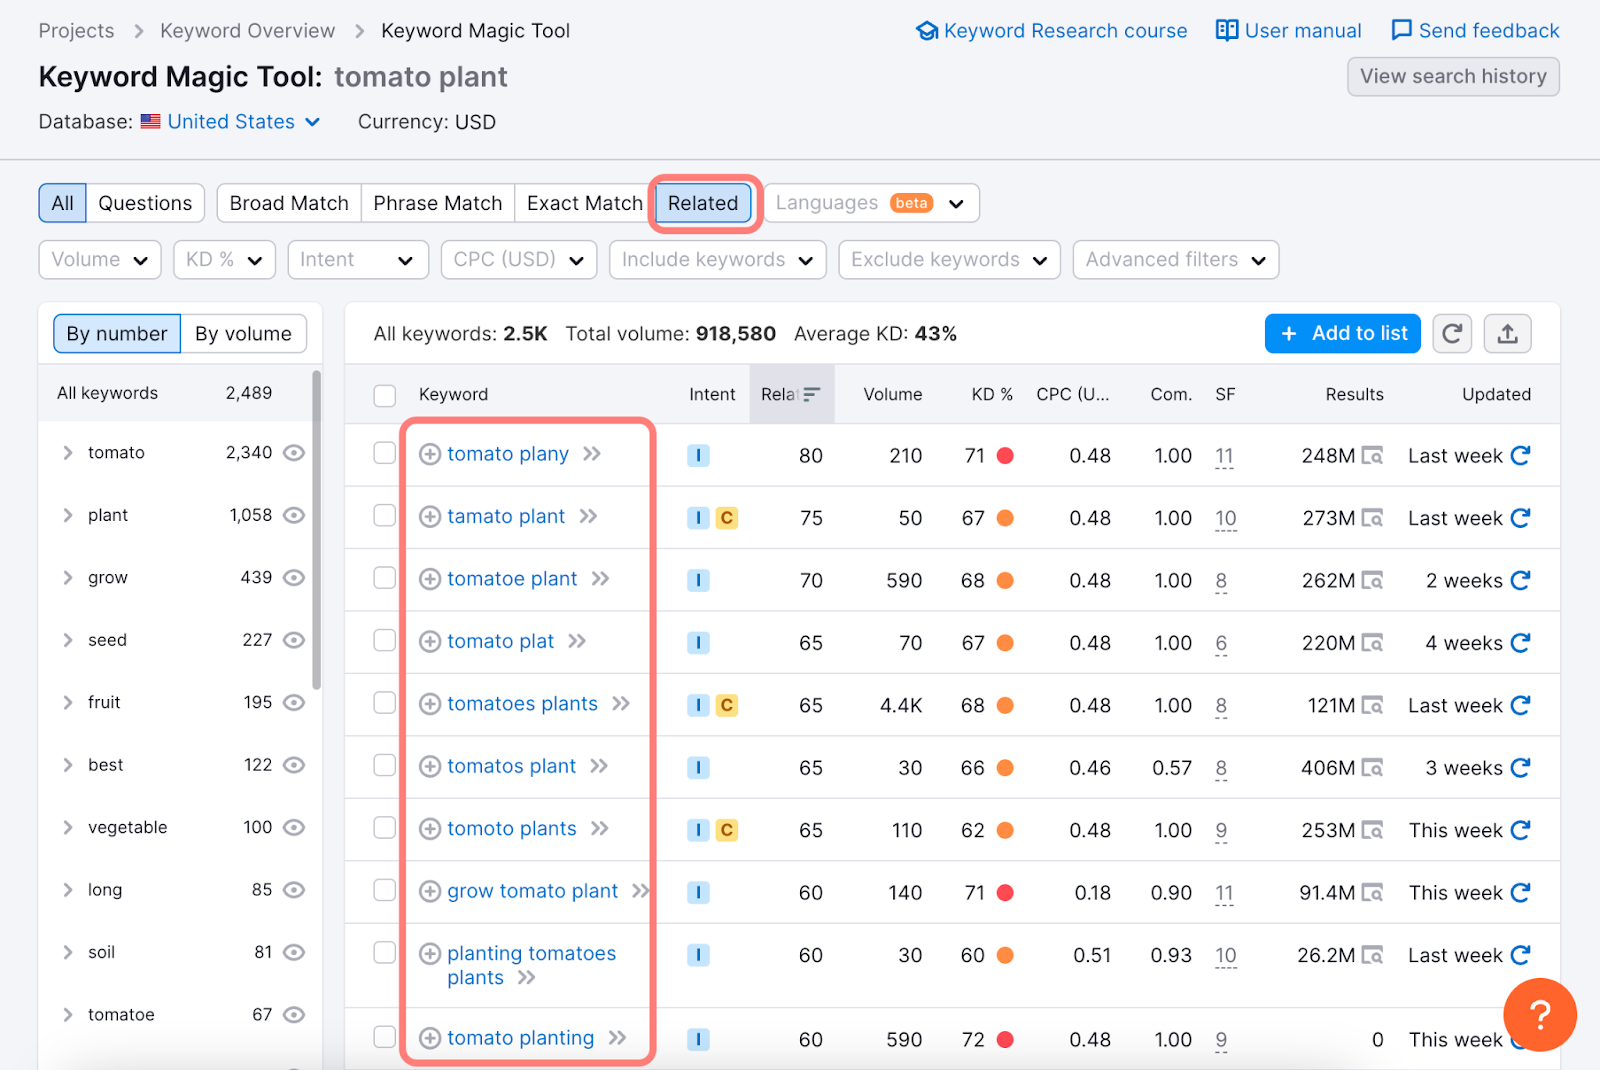Open the Advanced filters dropdown
Image resolution: width=1600 pixels, height=1070 pixels.
[1176, 260]
